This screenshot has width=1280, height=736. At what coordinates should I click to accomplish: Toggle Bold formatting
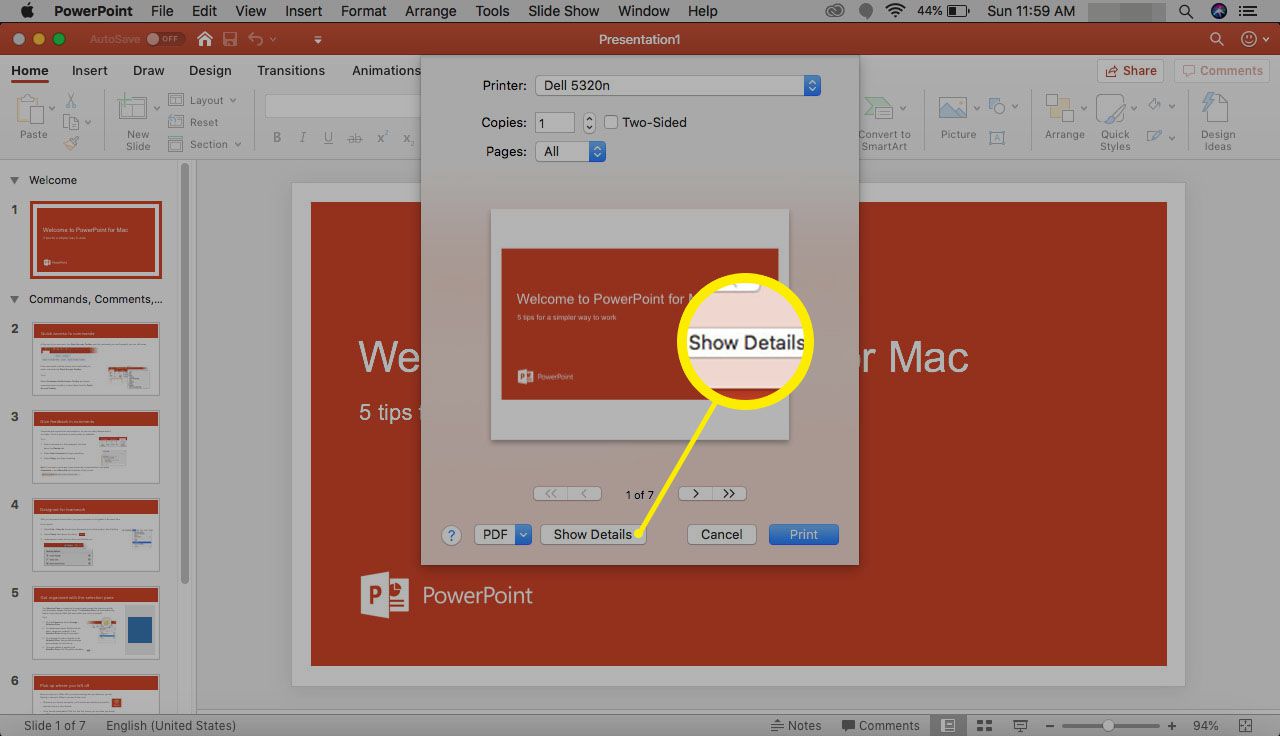click(277, 138)
